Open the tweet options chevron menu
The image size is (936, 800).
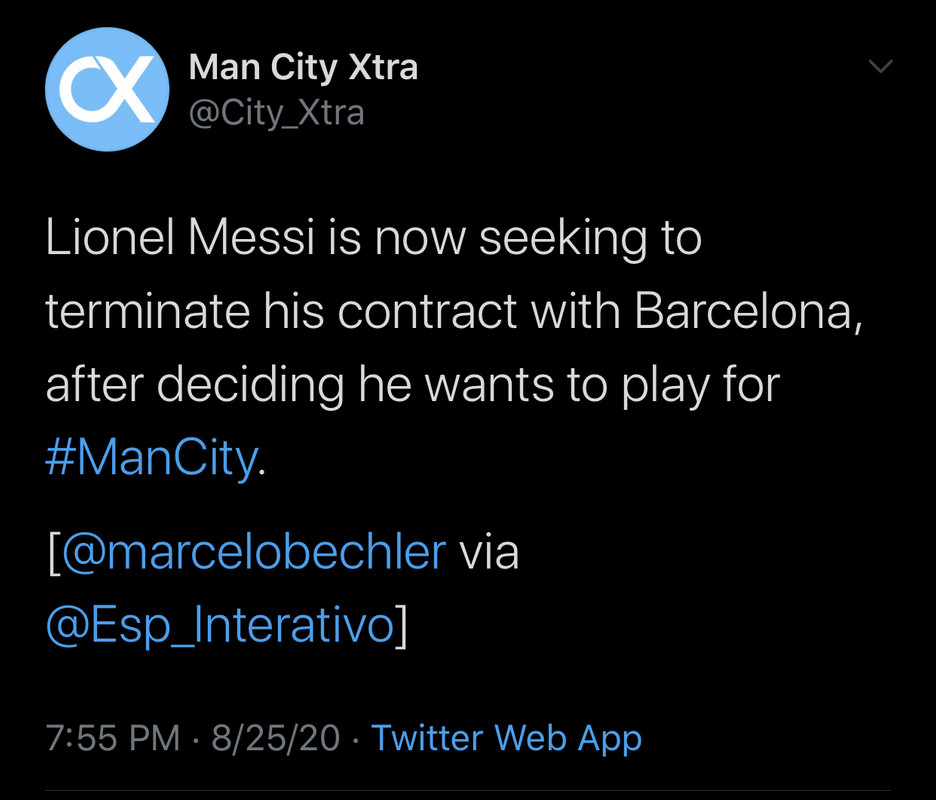coord(880,66)
